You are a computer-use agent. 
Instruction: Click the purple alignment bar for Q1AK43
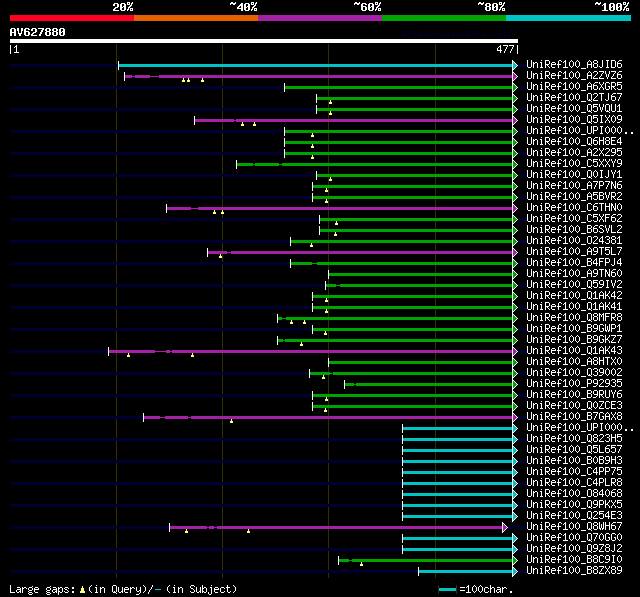(311, 351)
